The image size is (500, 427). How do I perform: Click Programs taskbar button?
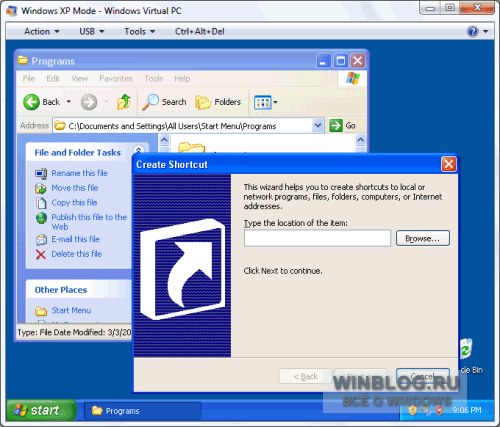(x=143, y=411)
